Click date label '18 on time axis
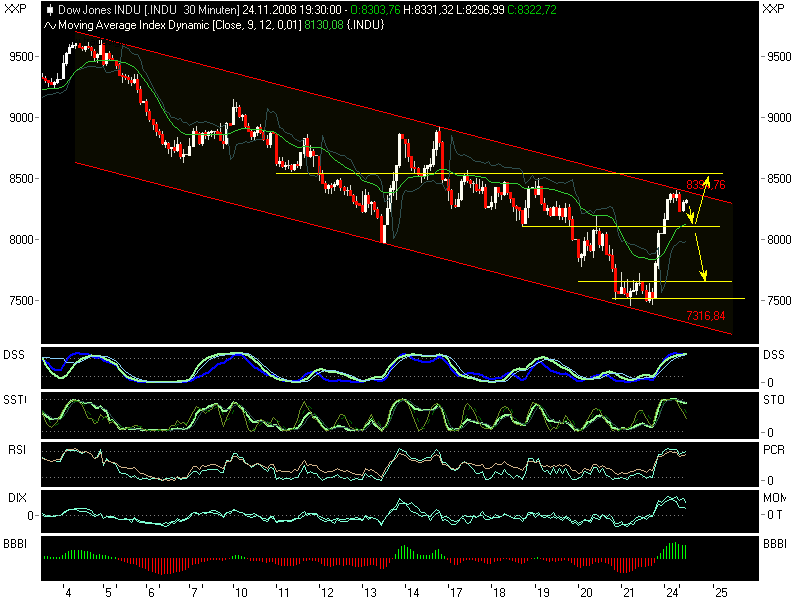Viewport: 800px width, 600px height. pyautogui.click(x=498, y=592)
